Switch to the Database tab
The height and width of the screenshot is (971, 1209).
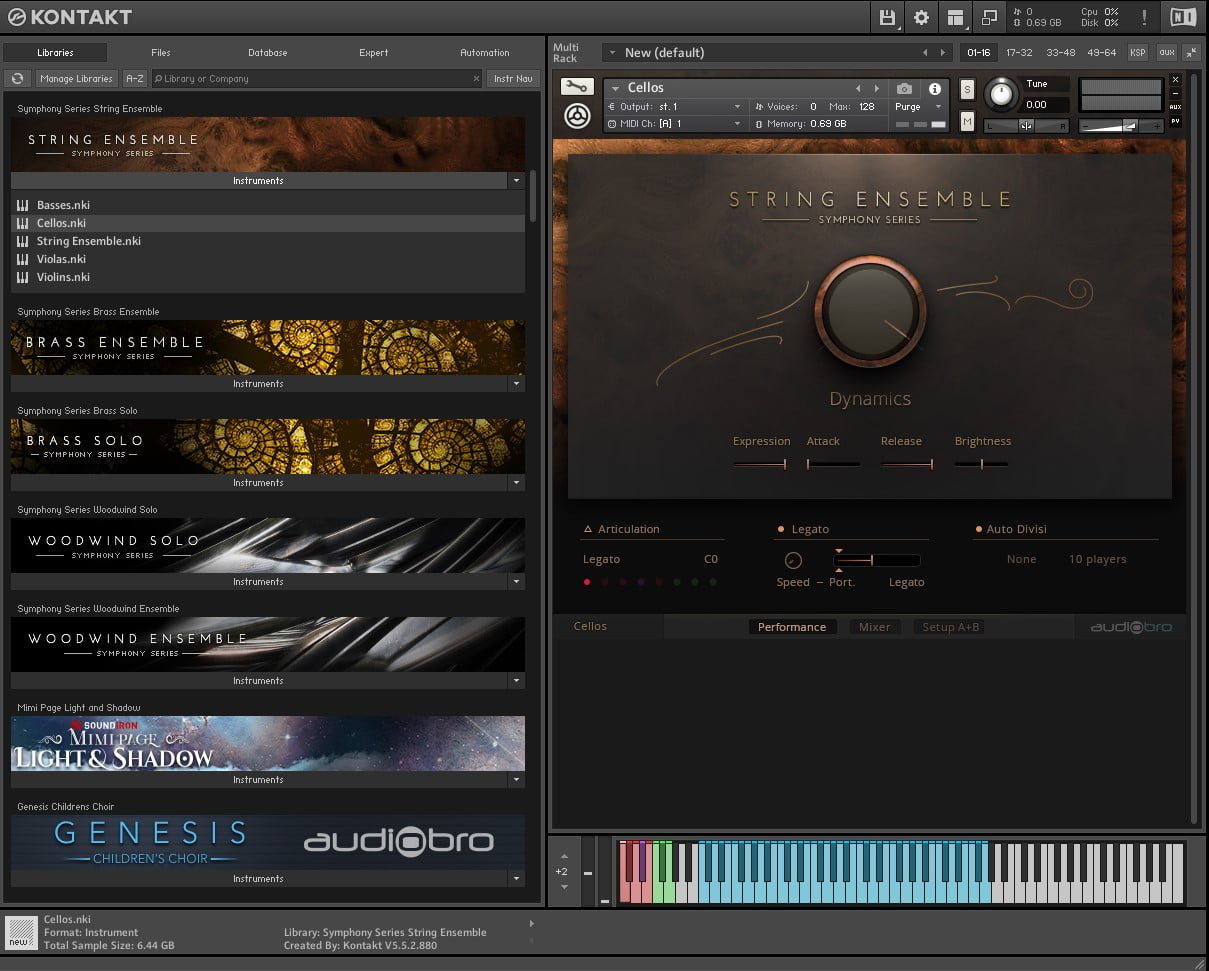click(x=267, y=53)
